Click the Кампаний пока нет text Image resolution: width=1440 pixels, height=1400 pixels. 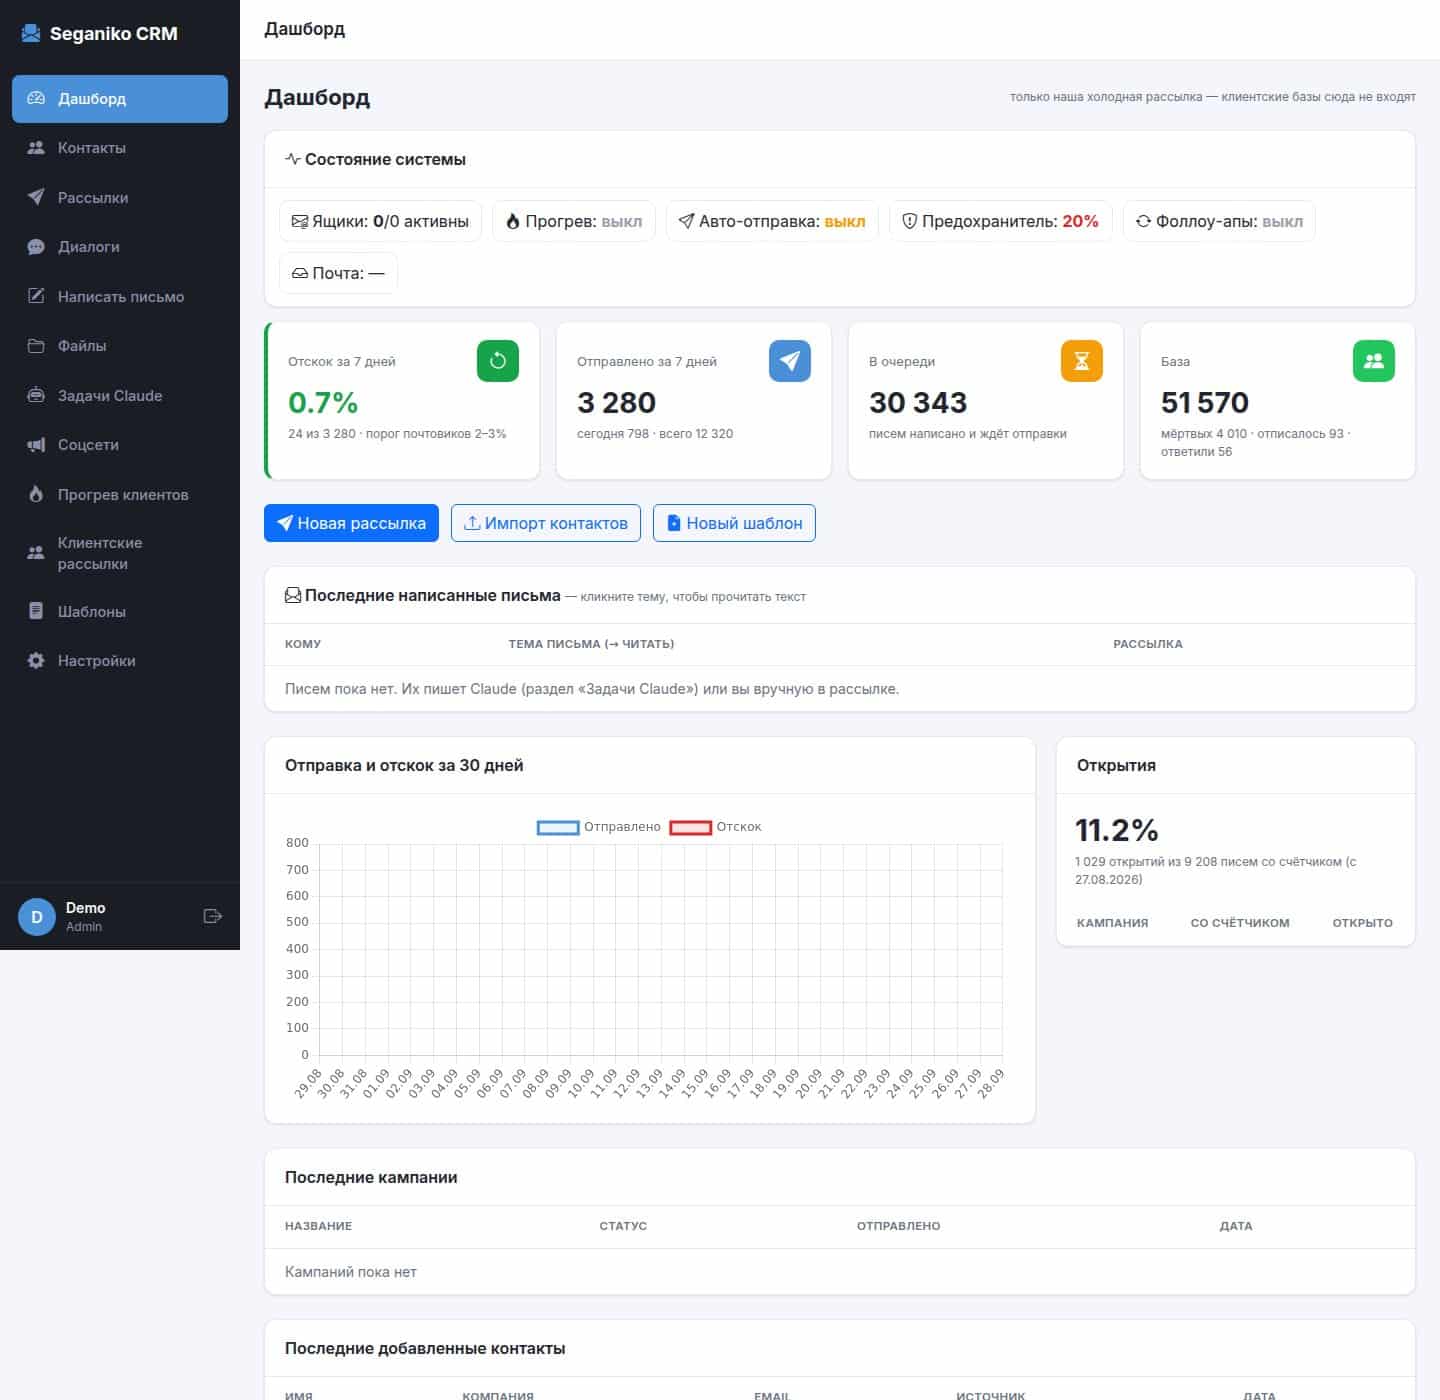pyautogui.click(x=351, y=1272)
